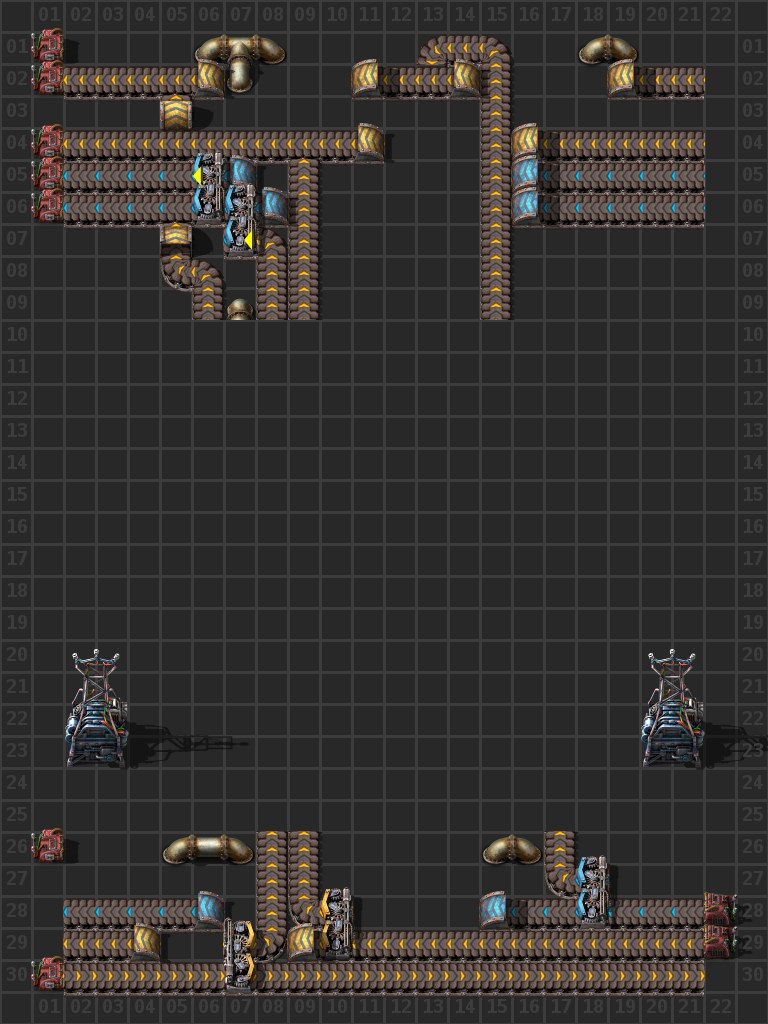Select blue underground belt at column 08 row 06
Image resolution: width=768 pixels, height=1024 pixels.
click(x=274, y=206)
